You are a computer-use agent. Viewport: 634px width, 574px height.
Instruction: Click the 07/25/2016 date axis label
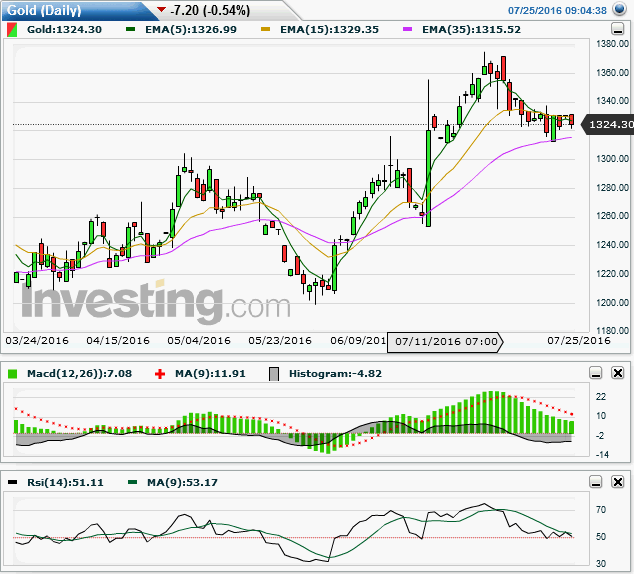579,340
